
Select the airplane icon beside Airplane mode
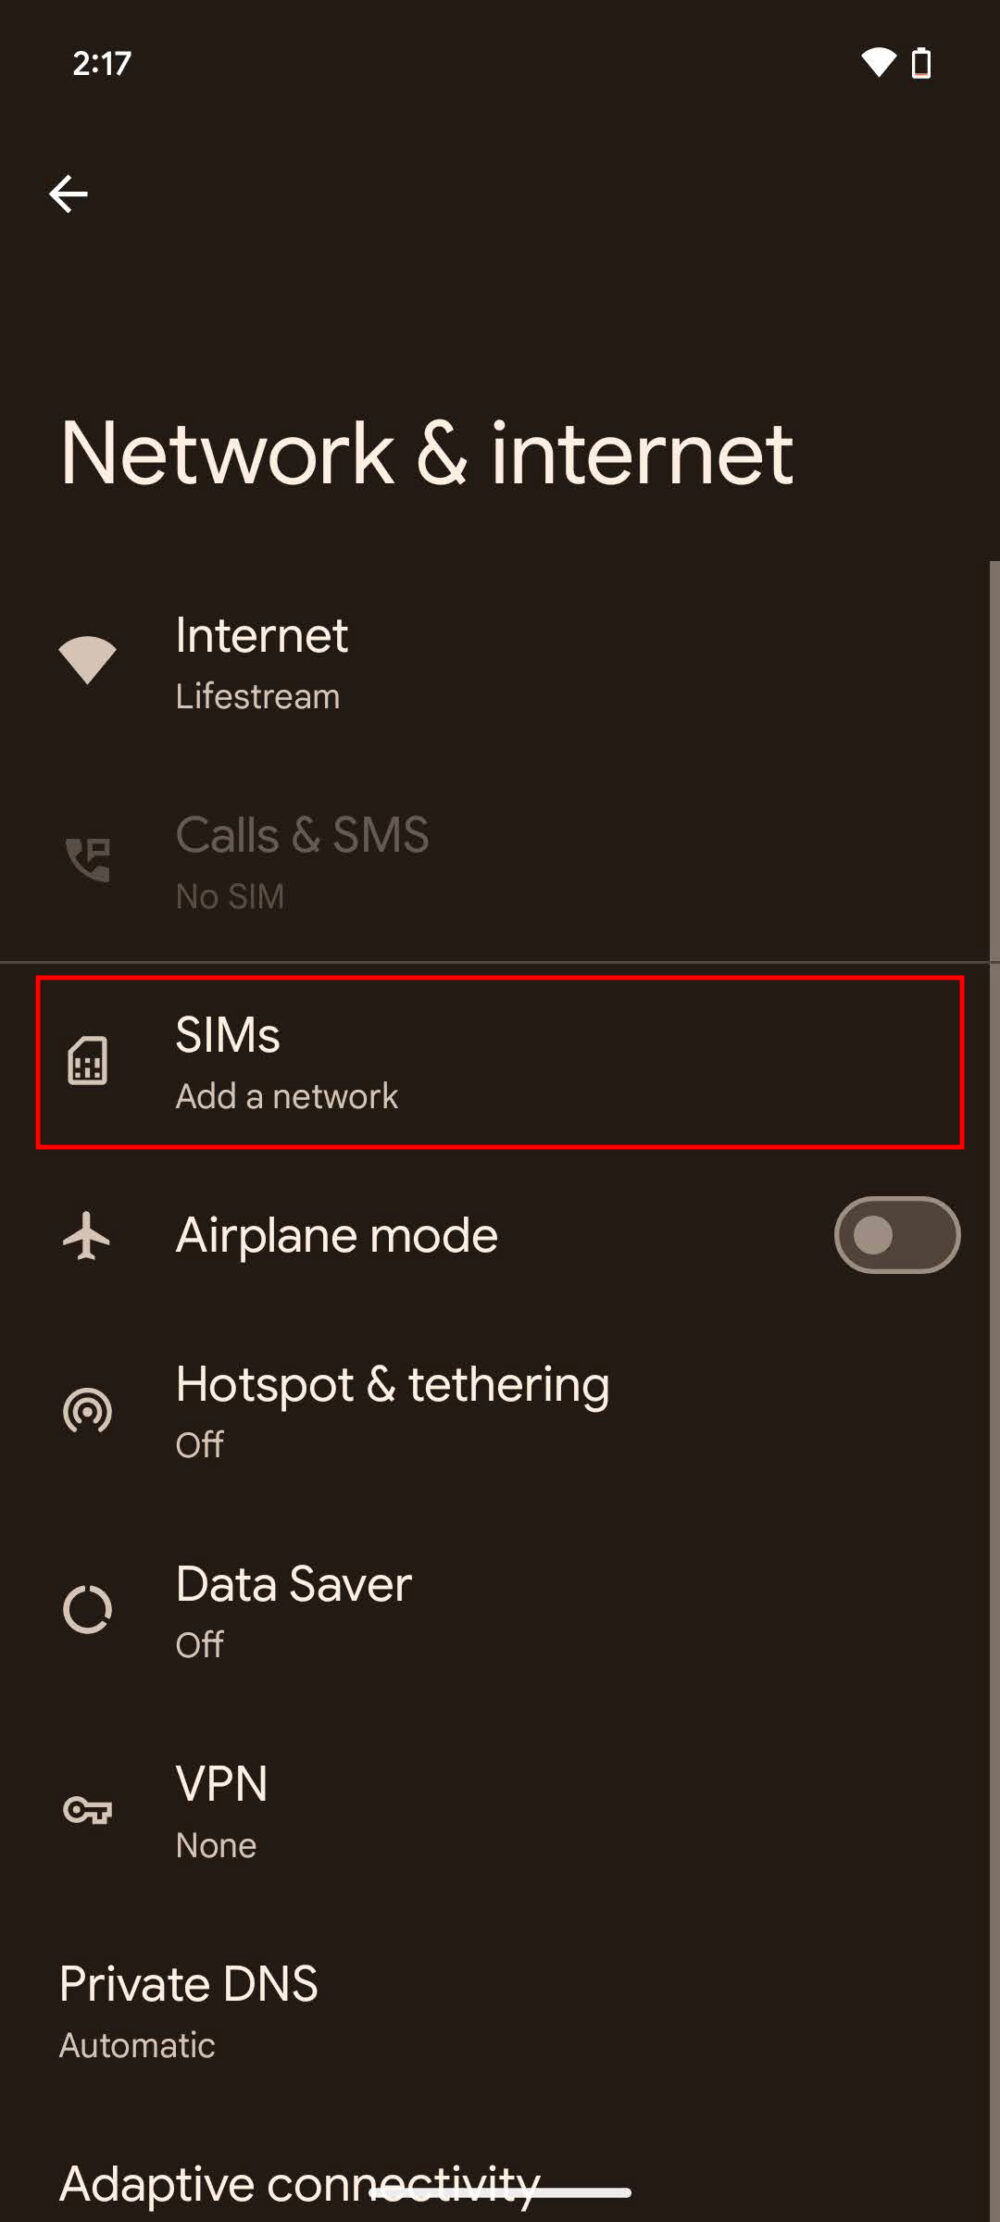click(x=88, y=1235)
